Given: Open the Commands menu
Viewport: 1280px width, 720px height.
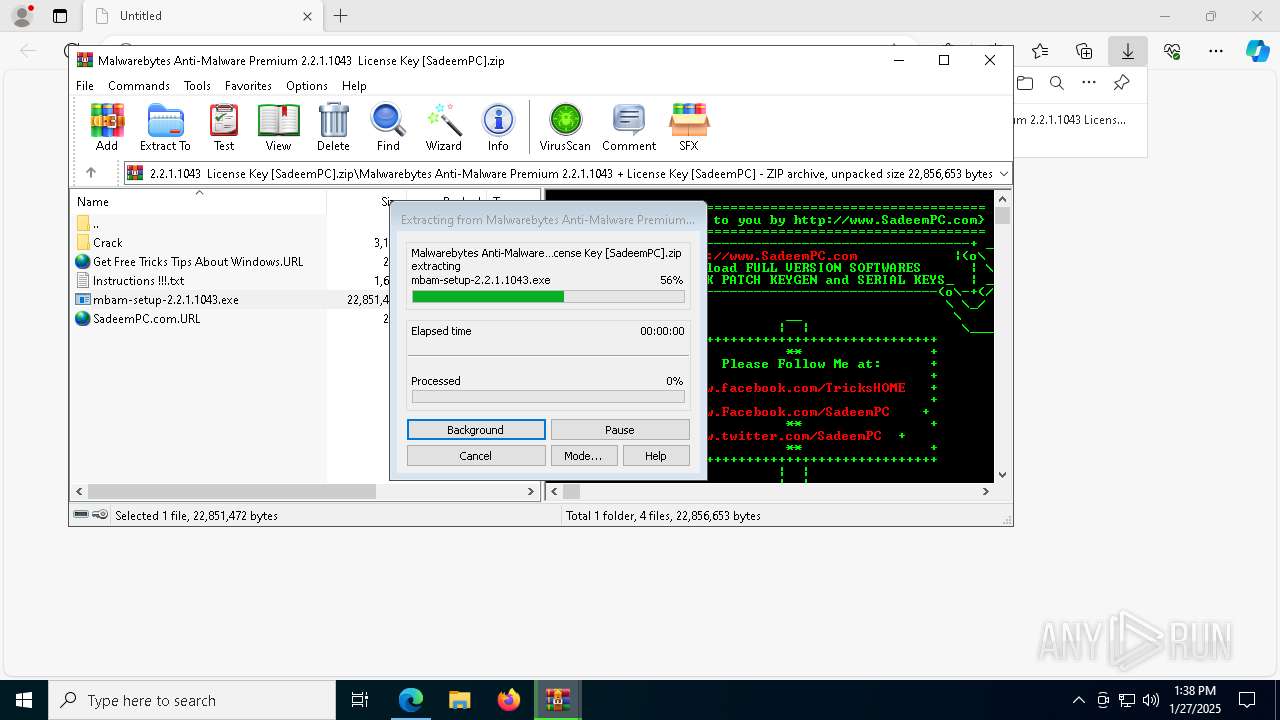Looking at the screenshot, I should 139,86.
